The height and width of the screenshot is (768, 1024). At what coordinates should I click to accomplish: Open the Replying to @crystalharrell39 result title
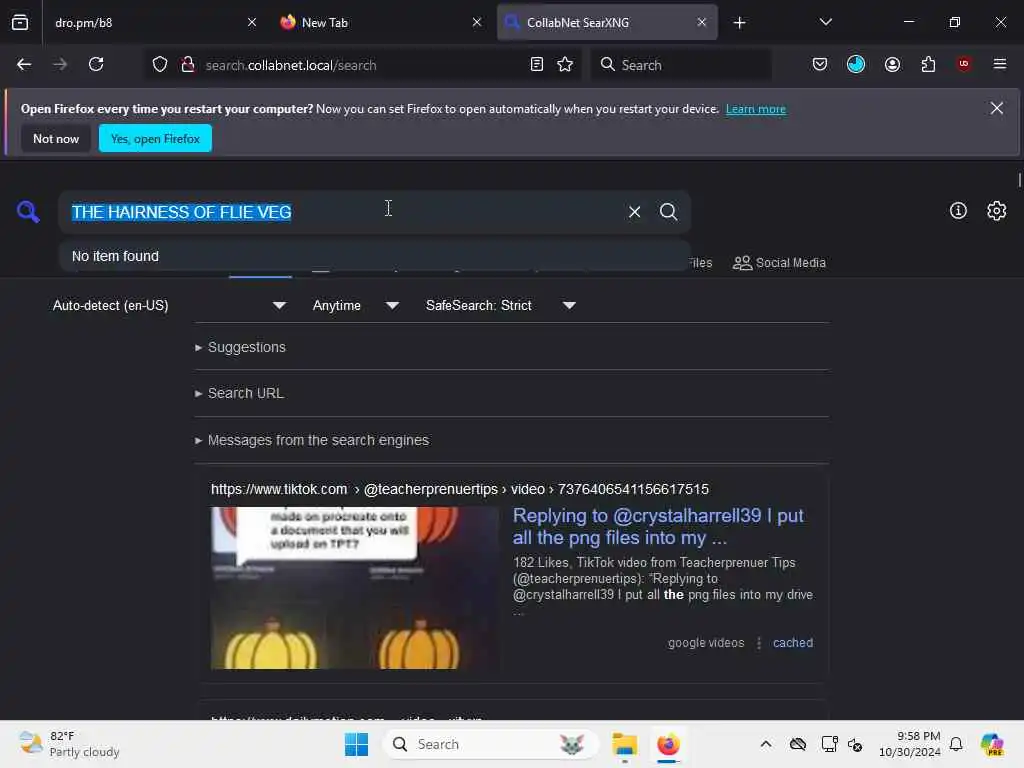pyautogui.click(x=658, y=526)
